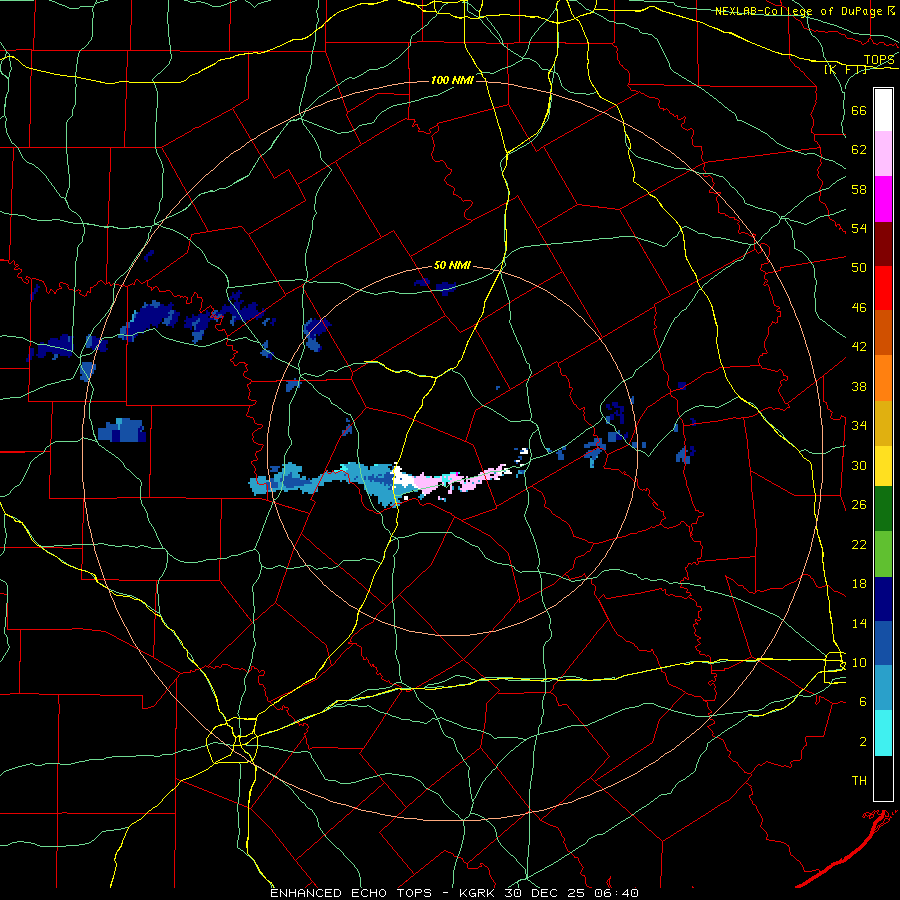The height and width of the screenshot is (900, 900).
Task: Click the legend value "34"
Action: click(859, 425)
